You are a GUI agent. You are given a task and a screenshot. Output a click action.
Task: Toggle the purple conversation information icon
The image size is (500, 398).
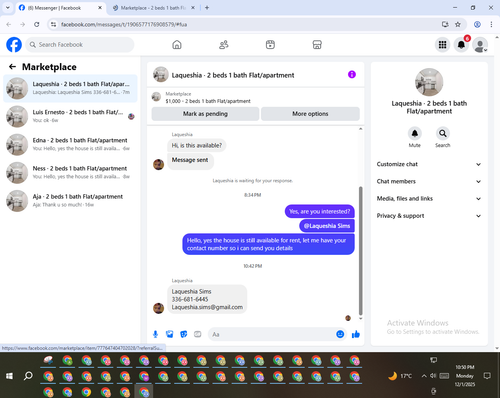(x=352, y=74)
